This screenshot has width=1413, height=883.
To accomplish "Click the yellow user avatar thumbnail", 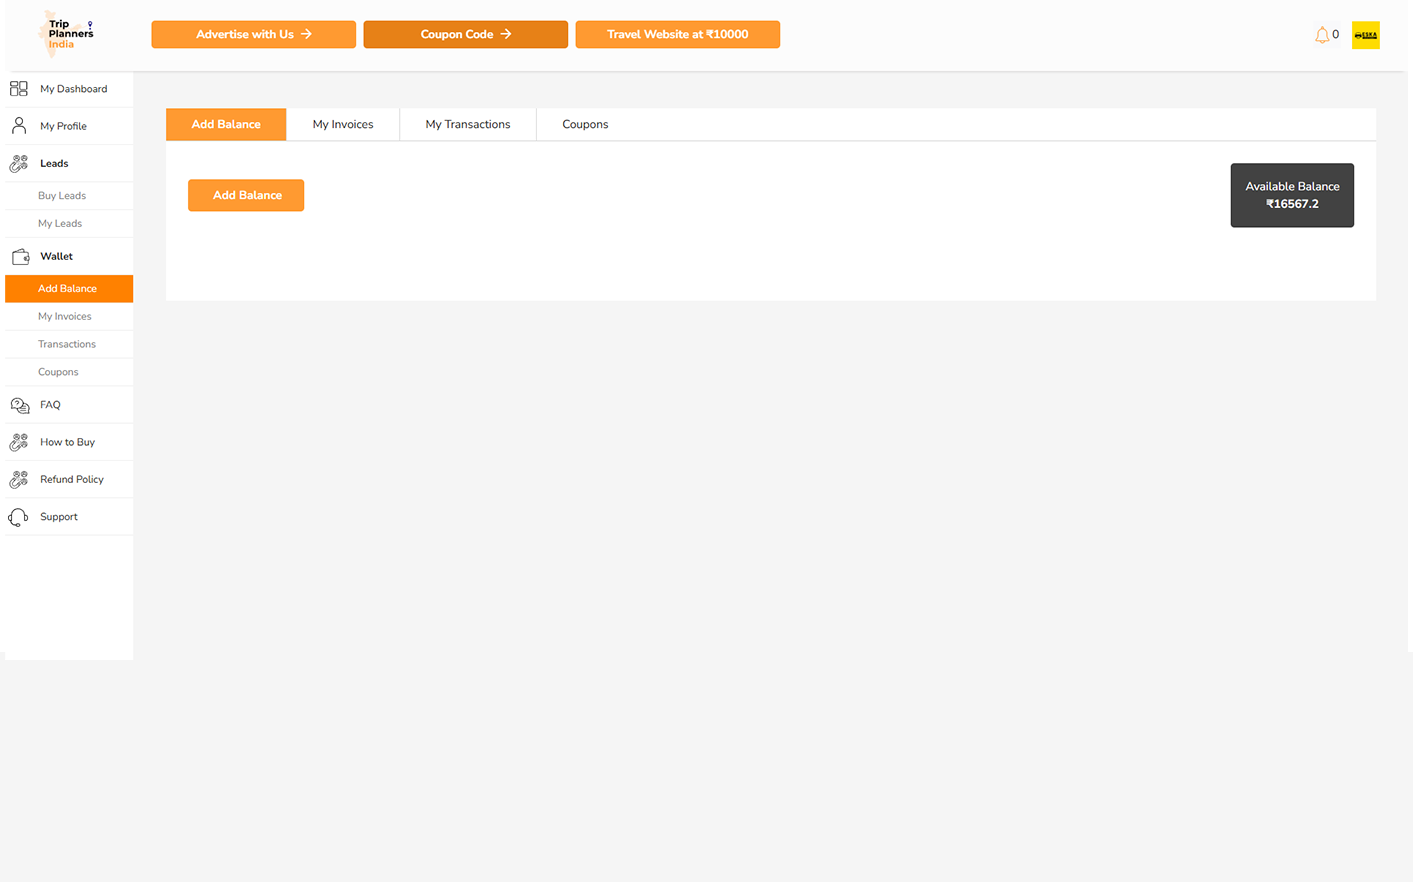I will (1365, 35).
